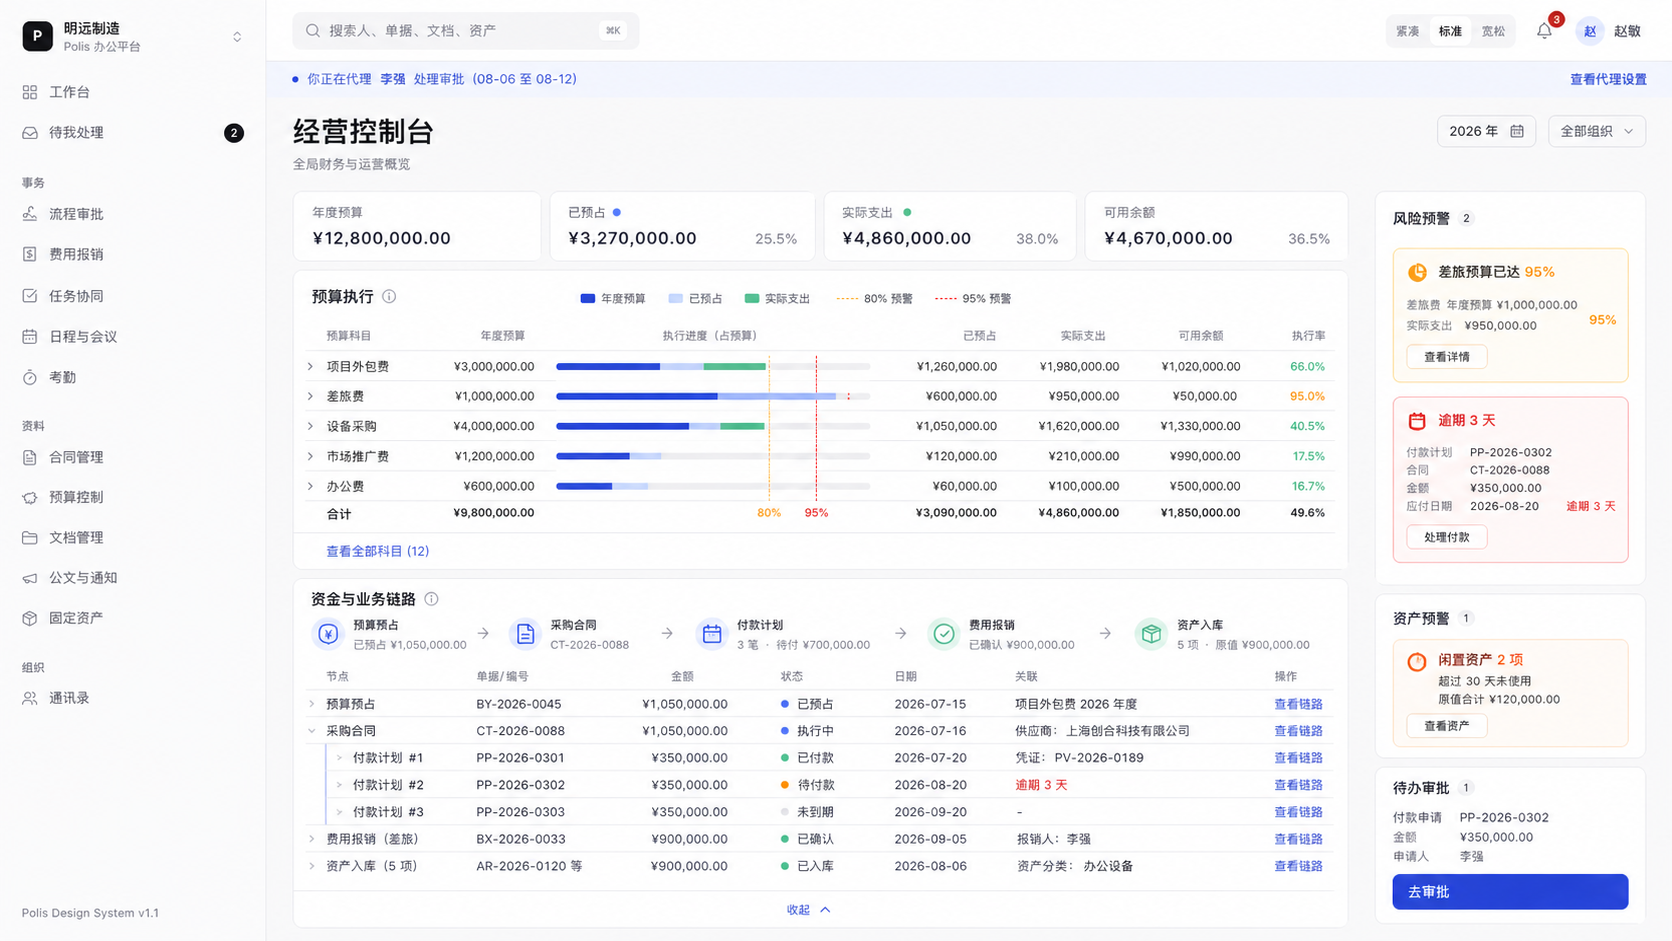Click the 费用报销 icon in sidebar
1672x941 pixels.
(30, 254)
